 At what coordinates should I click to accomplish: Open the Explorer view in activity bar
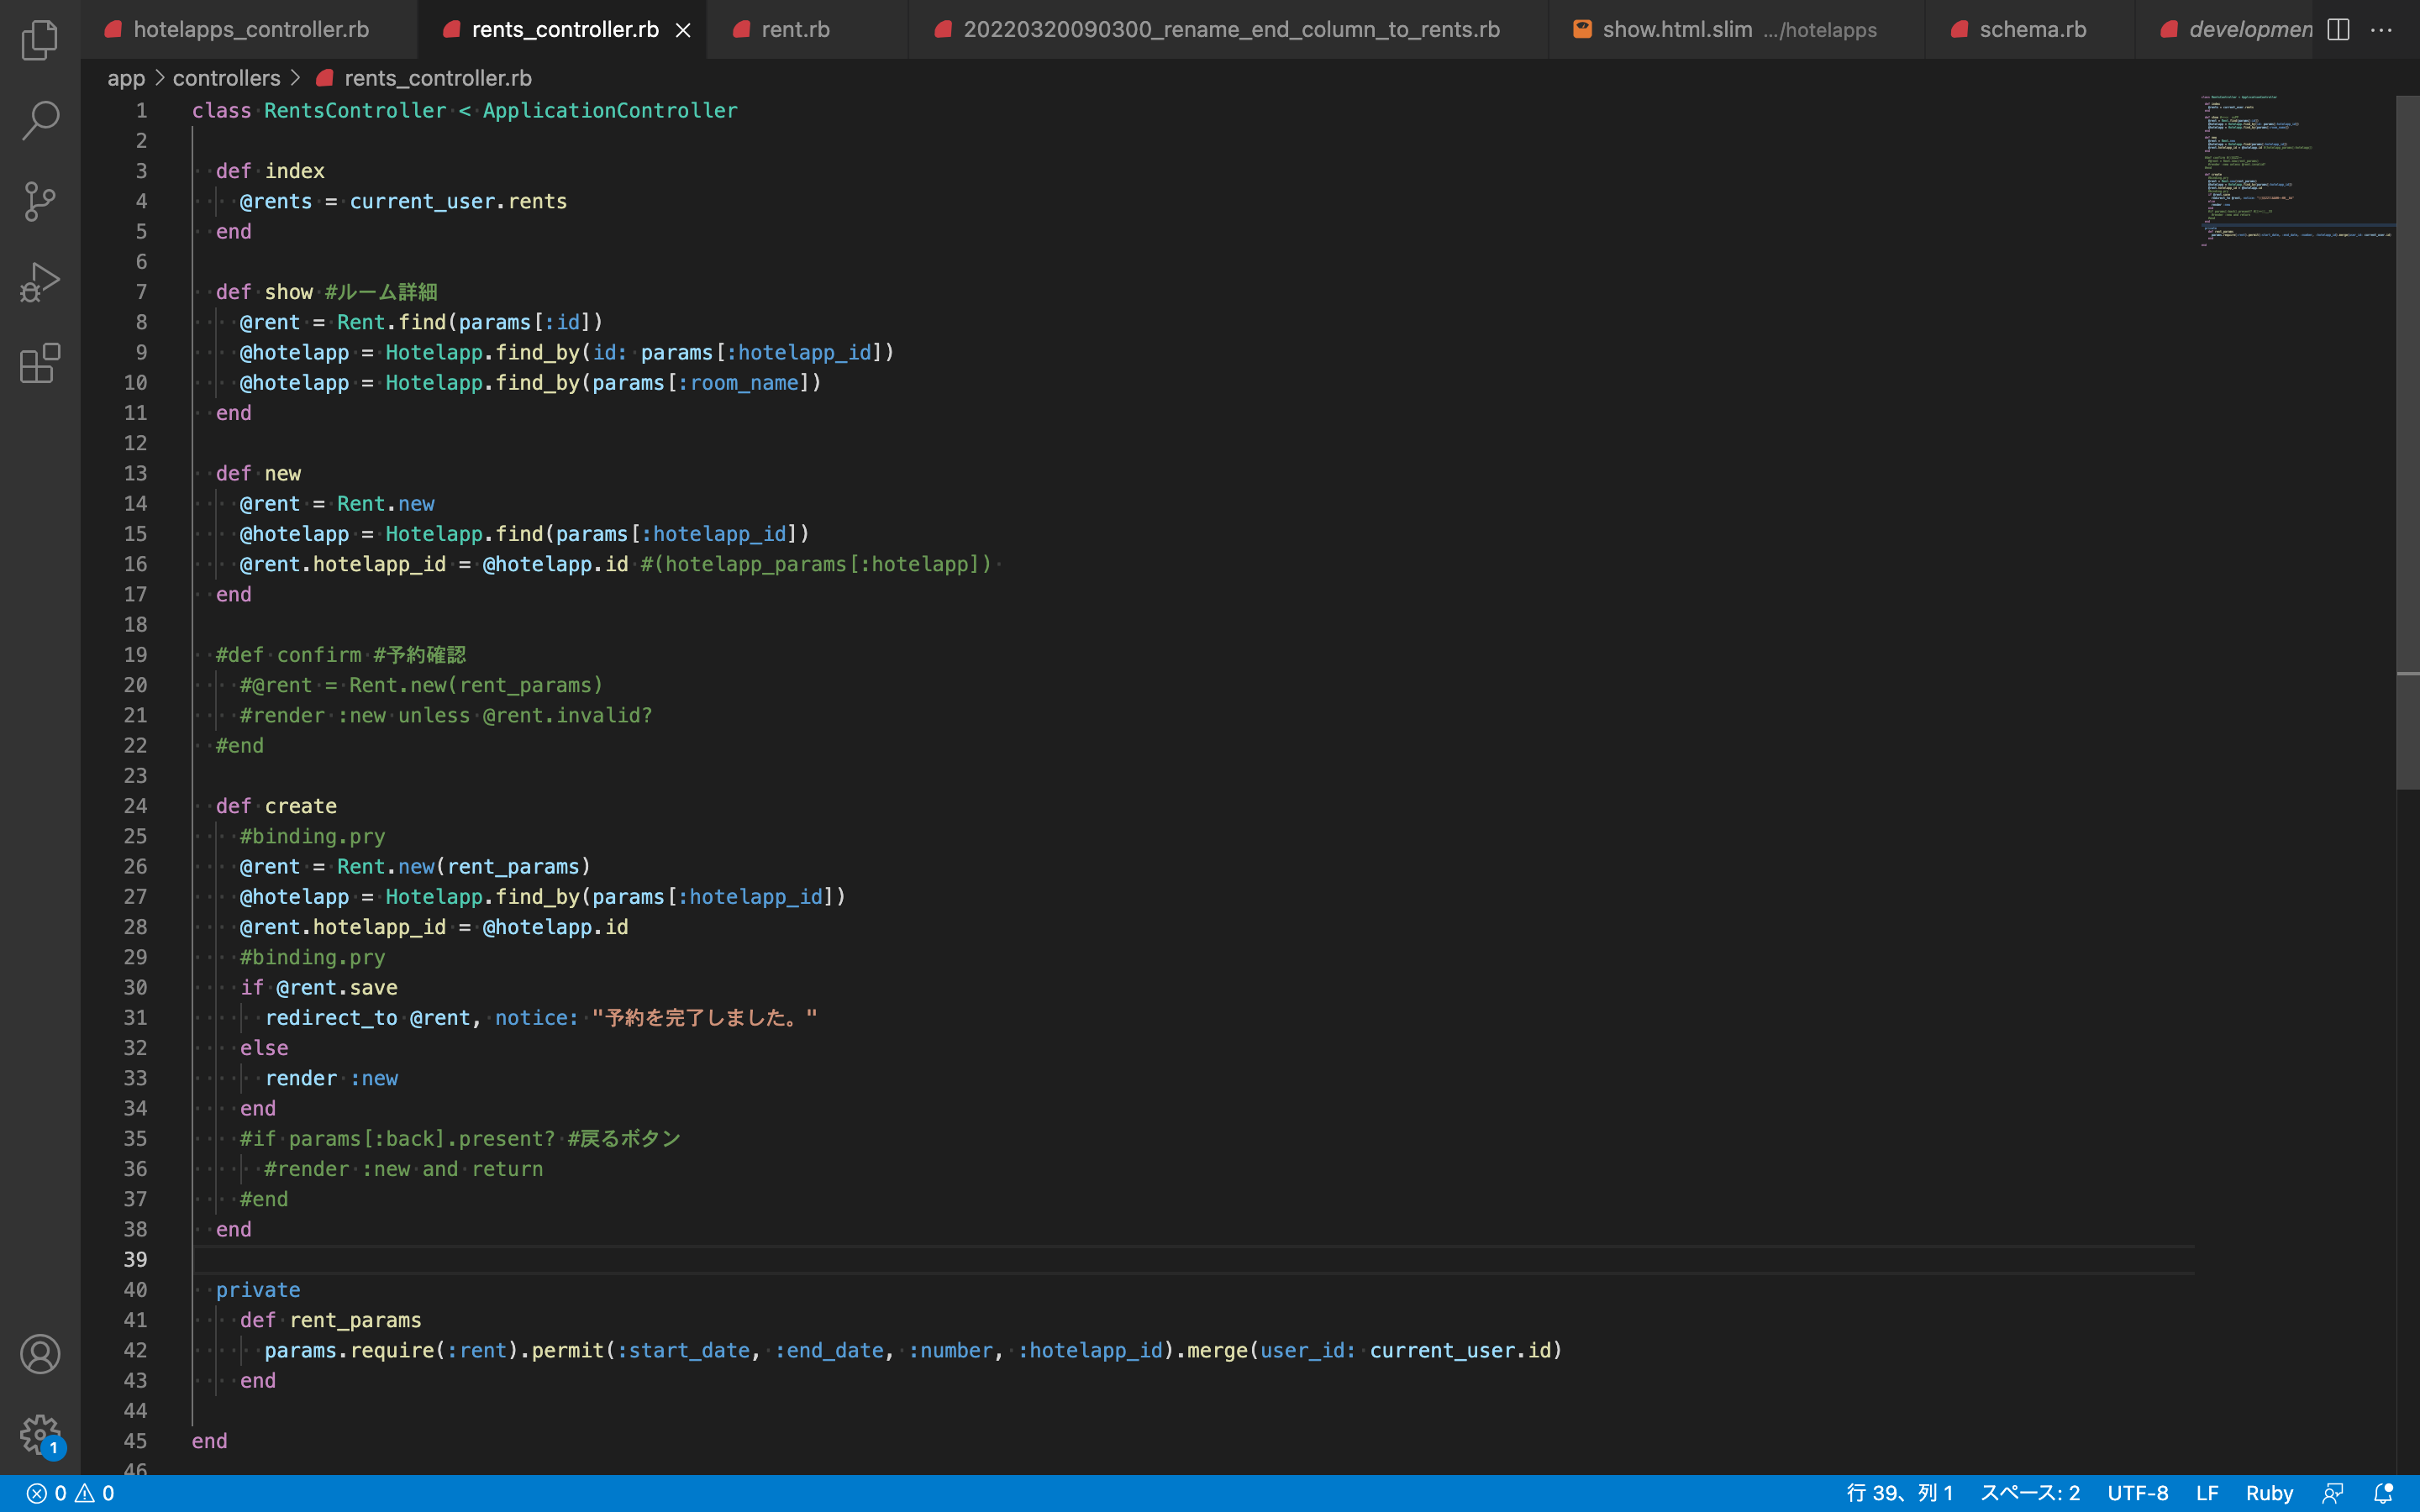click(40, 40)
